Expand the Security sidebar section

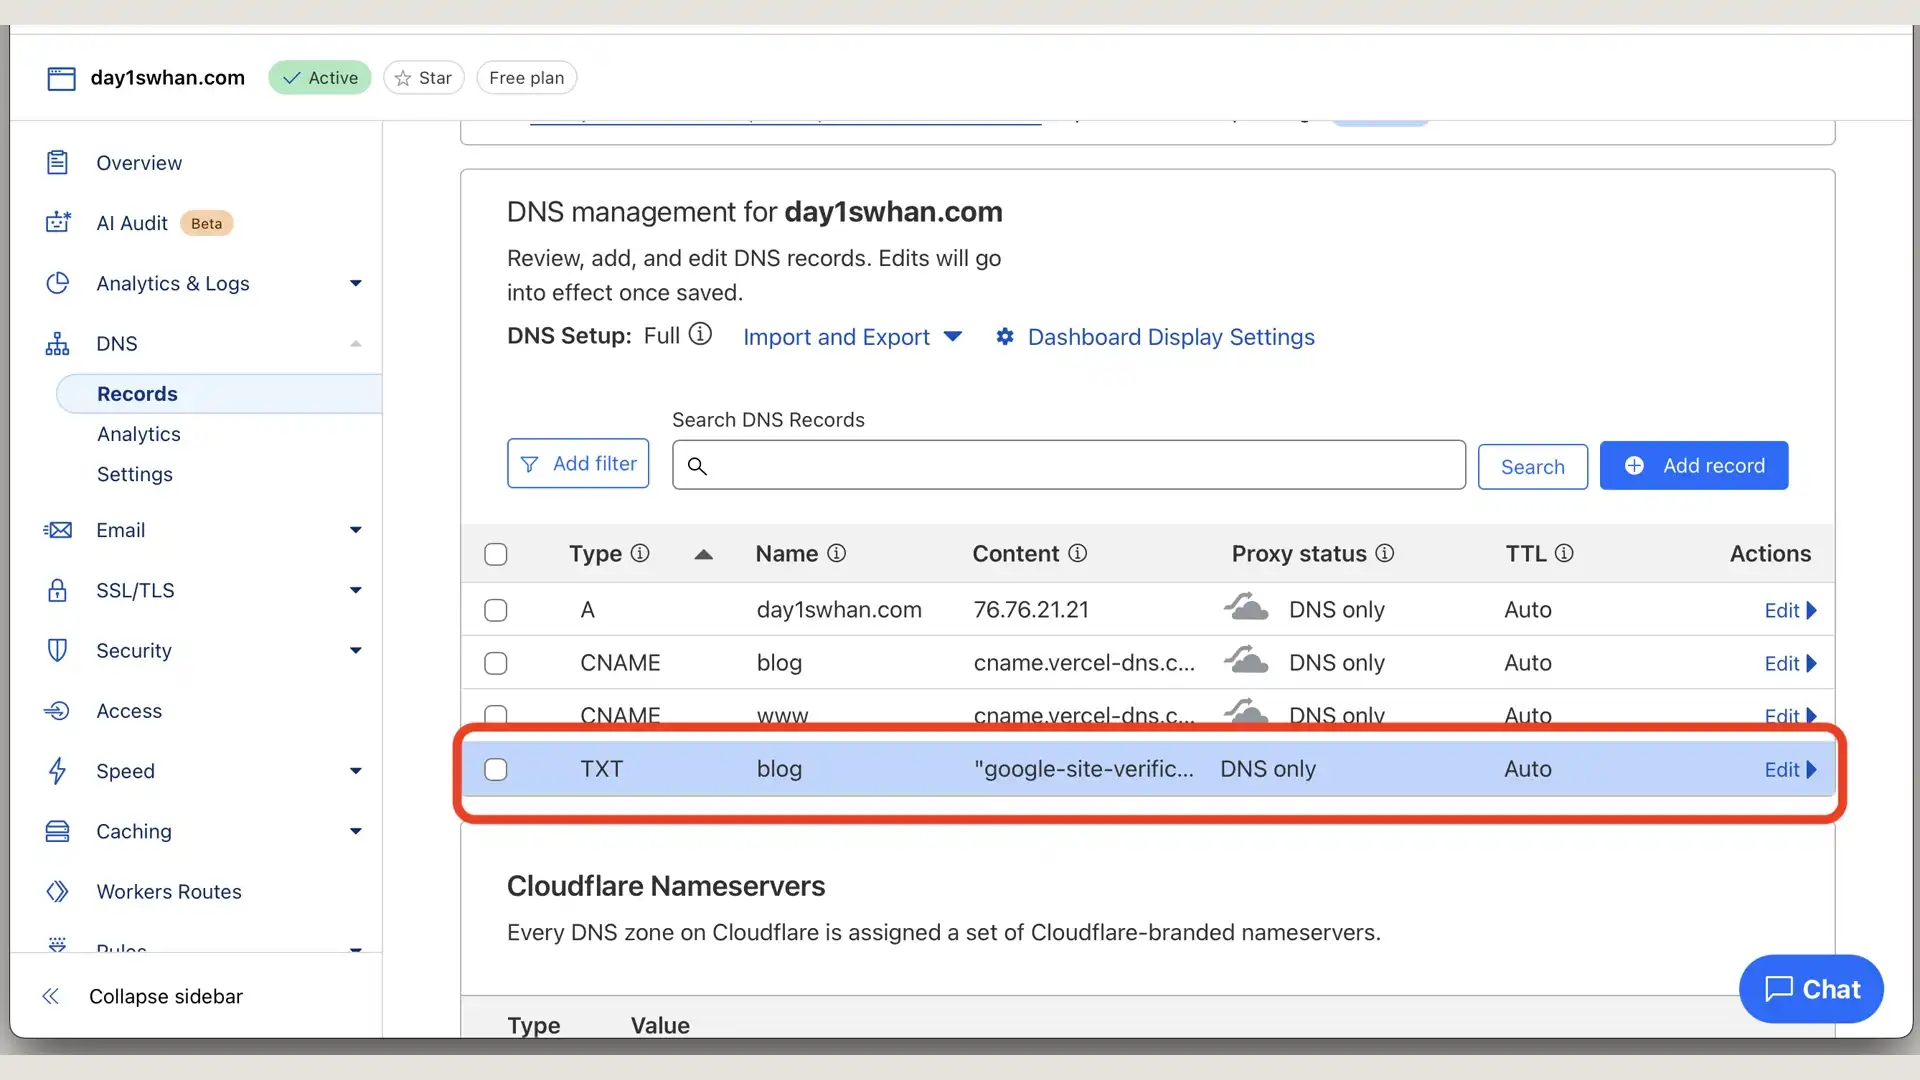click(356, 650)
